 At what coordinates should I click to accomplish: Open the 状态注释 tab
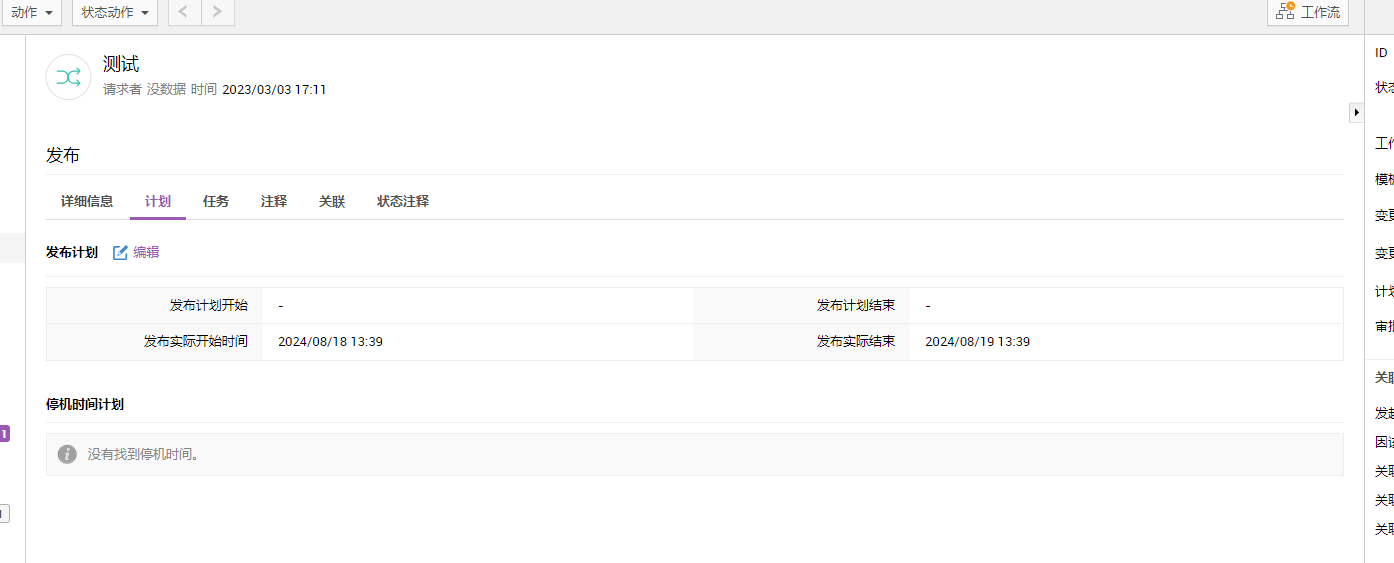pyautogui.click(x=403, y=201)
